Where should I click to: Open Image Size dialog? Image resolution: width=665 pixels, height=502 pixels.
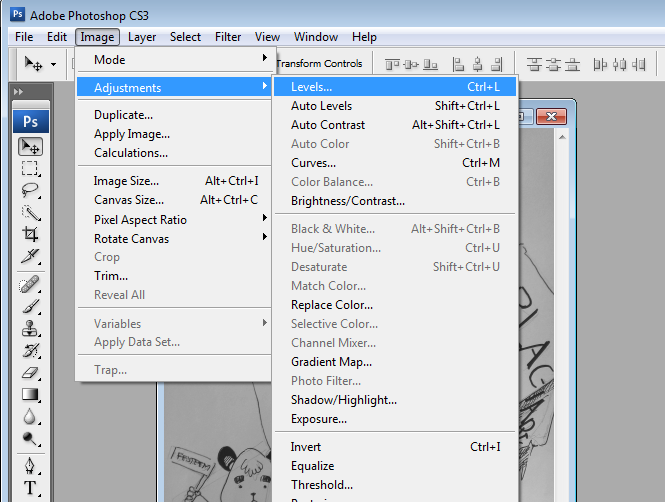[174, 181]
